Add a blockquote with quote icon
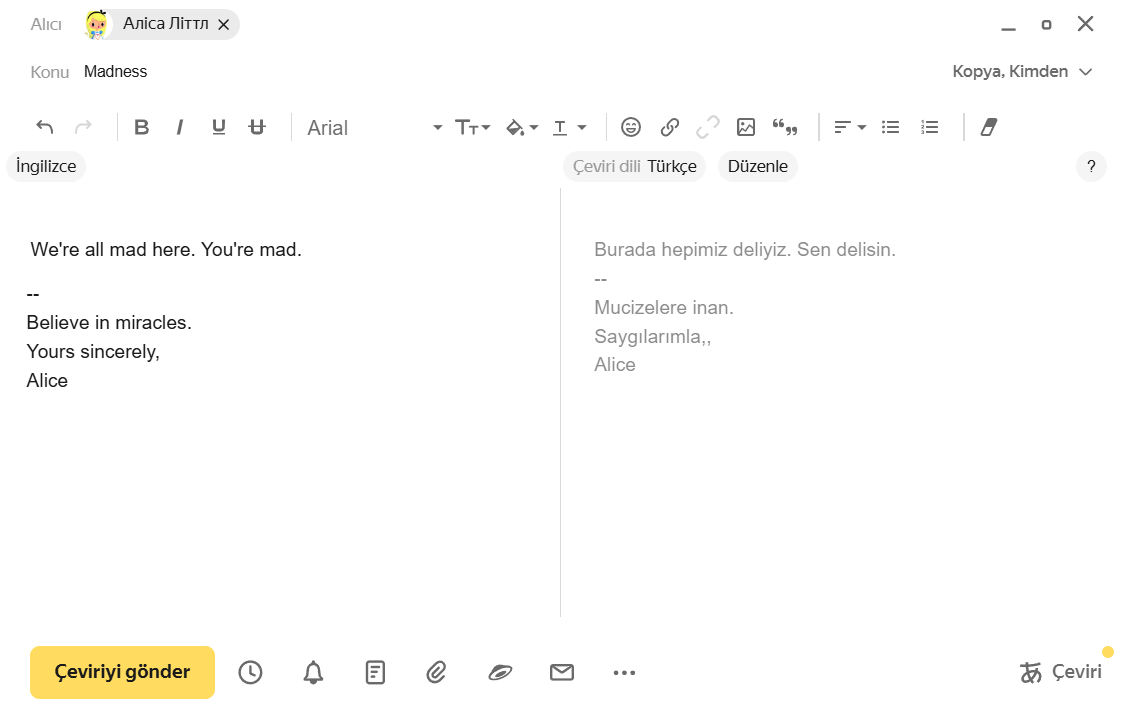1145x712 pixels. coord(785,127)
